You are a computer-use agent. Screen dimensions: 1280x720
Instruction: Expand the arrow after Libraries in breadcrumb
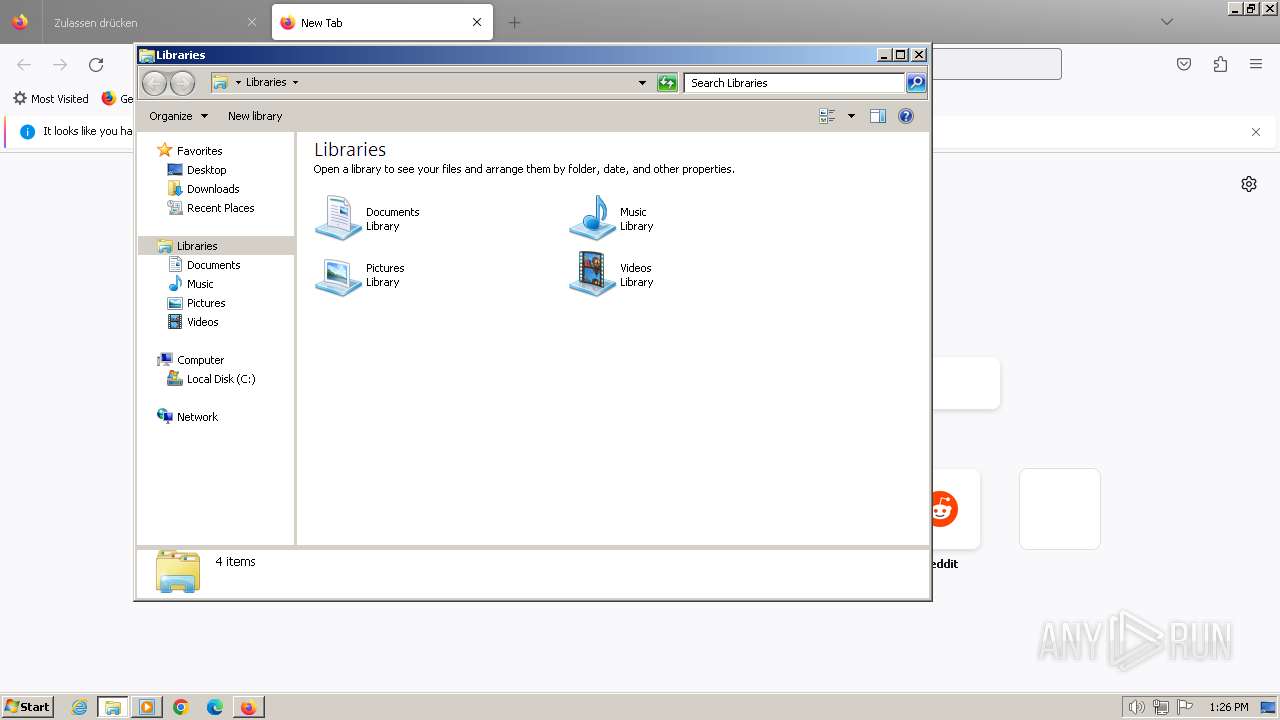(295, 83)
